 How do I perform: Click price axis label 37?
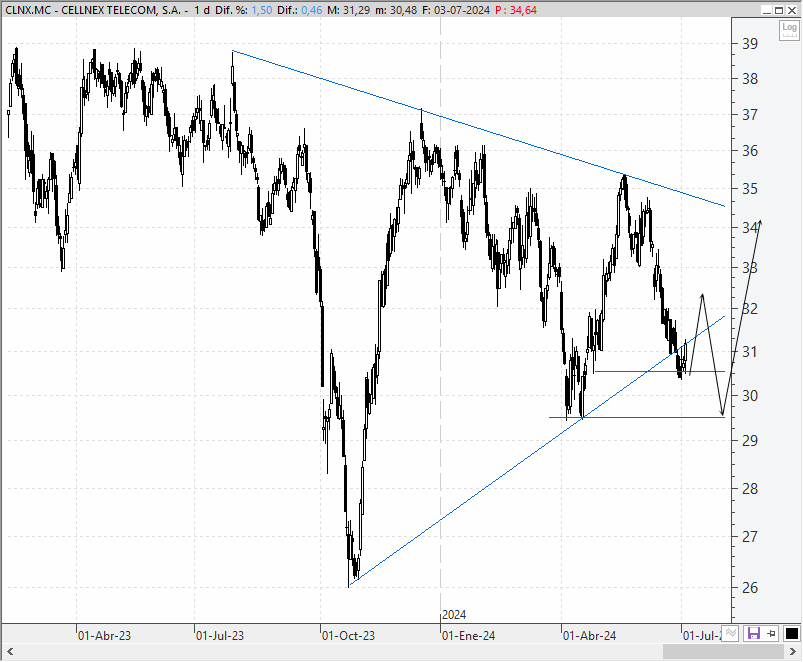coord(750,115)
